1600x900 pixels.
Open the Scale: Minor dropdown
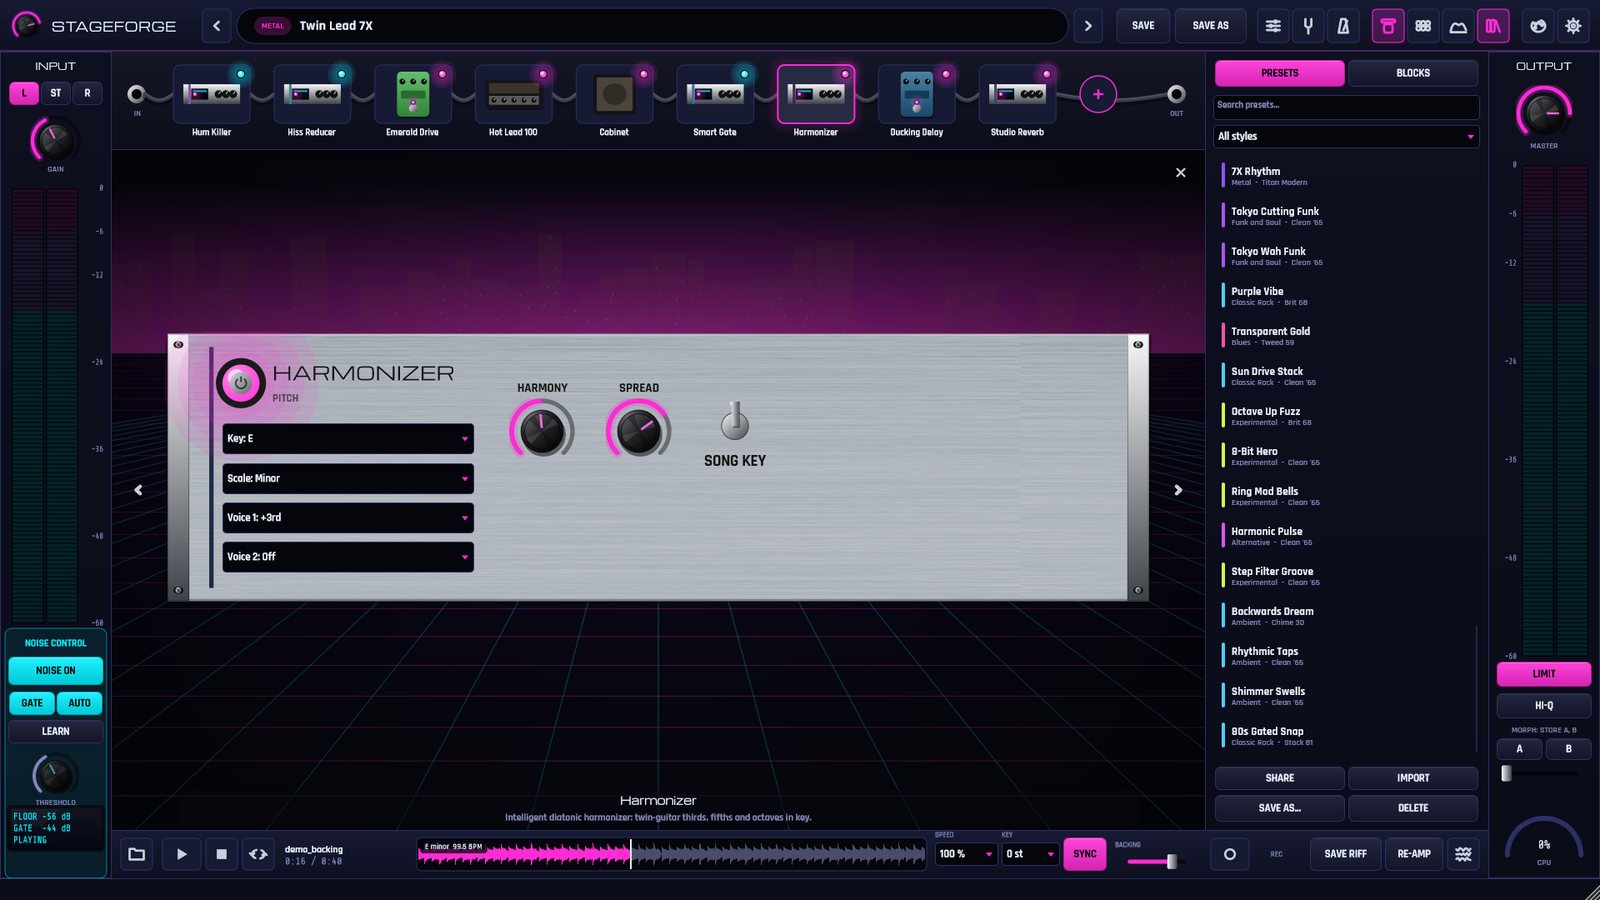[348, 478]
